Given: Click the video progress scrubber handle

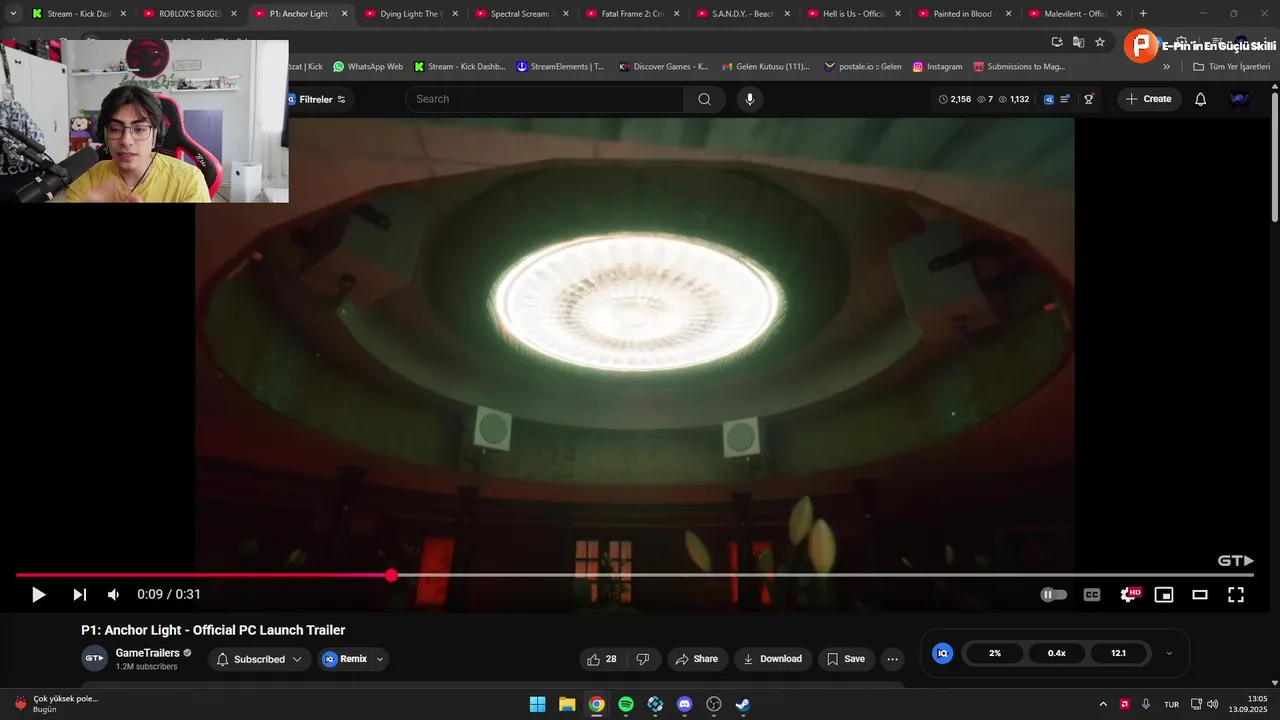Looking at the screenshot, I should 391,575.
